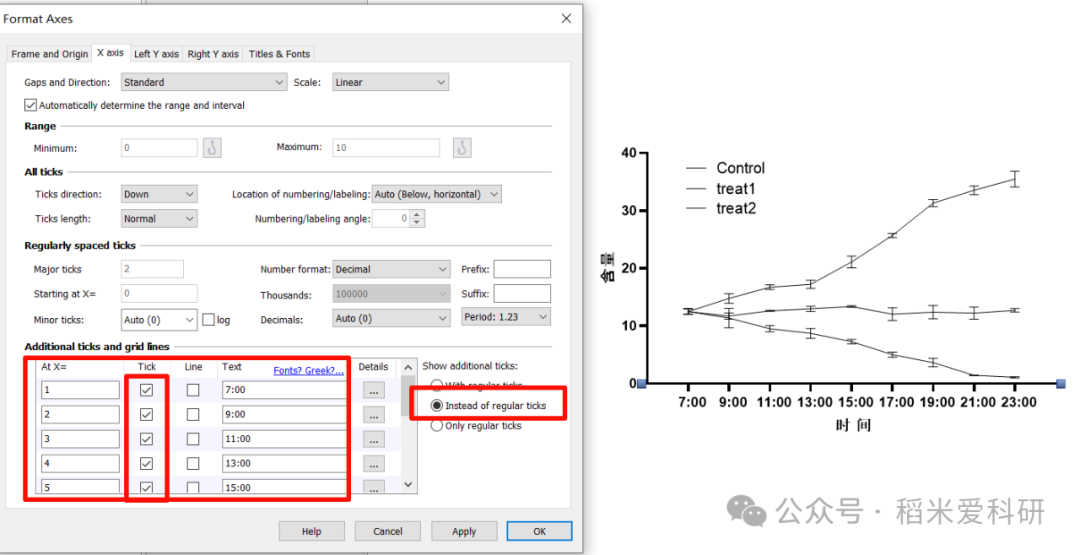Click the hook icon next to Maximum

coord(462,147)
